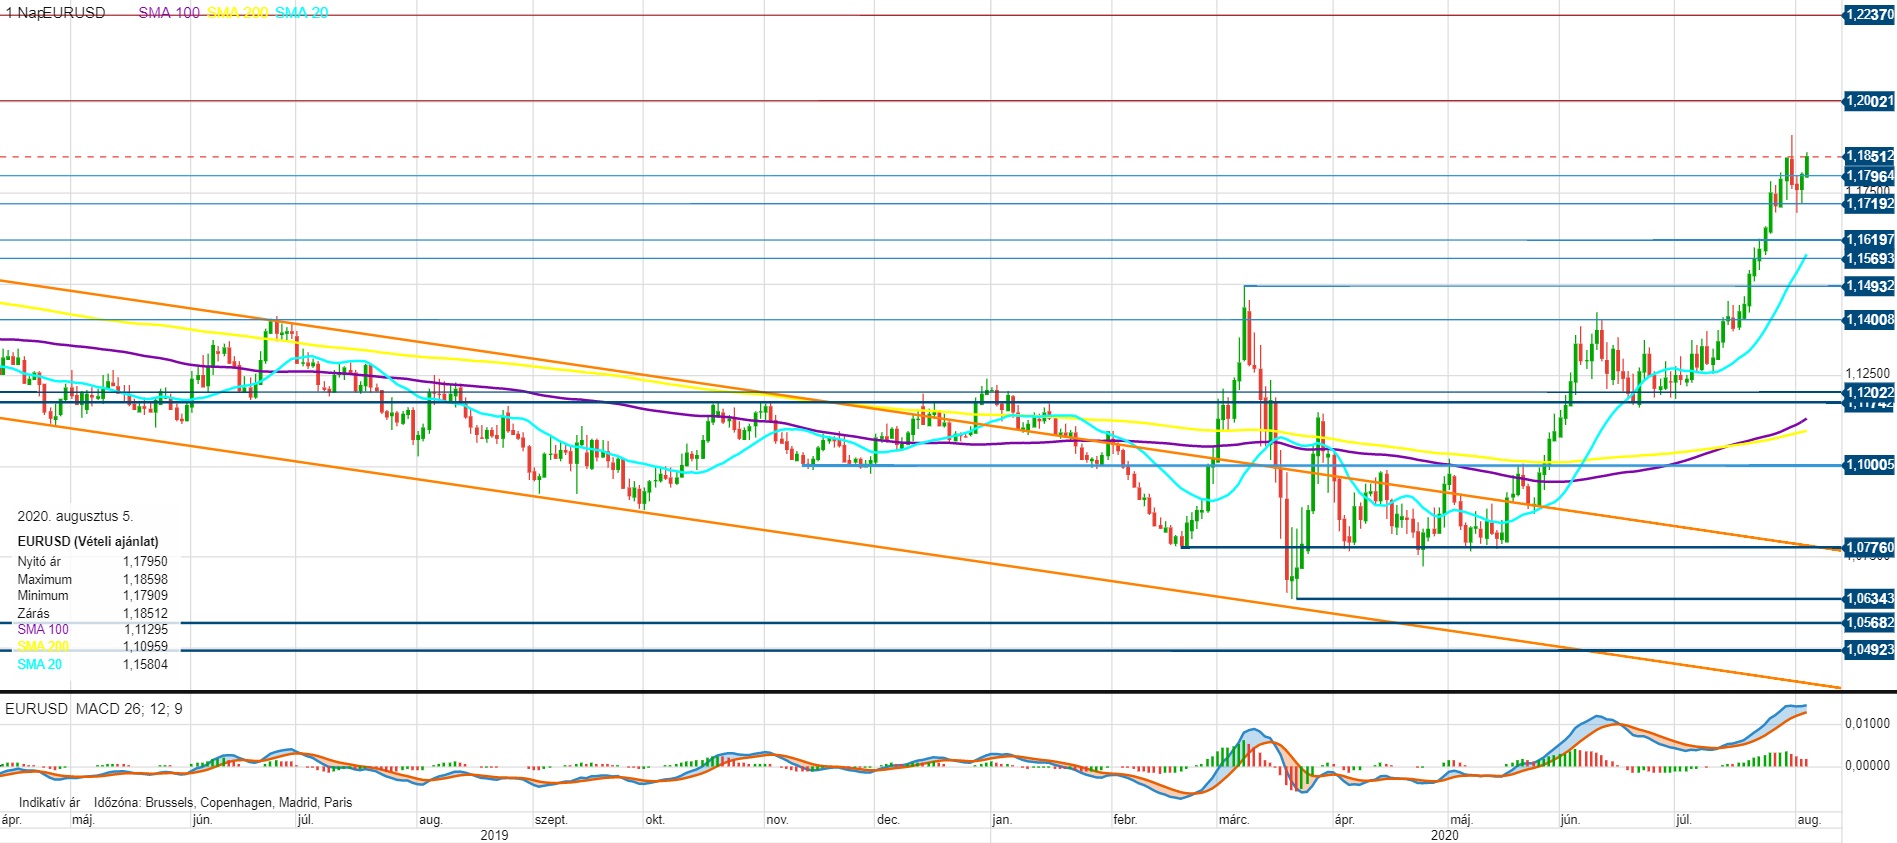The image size is (1897, 843).
Task: Click 'EURUSD (Vételi ajánlat)' heading in data panel
Action: coord(88,541)
